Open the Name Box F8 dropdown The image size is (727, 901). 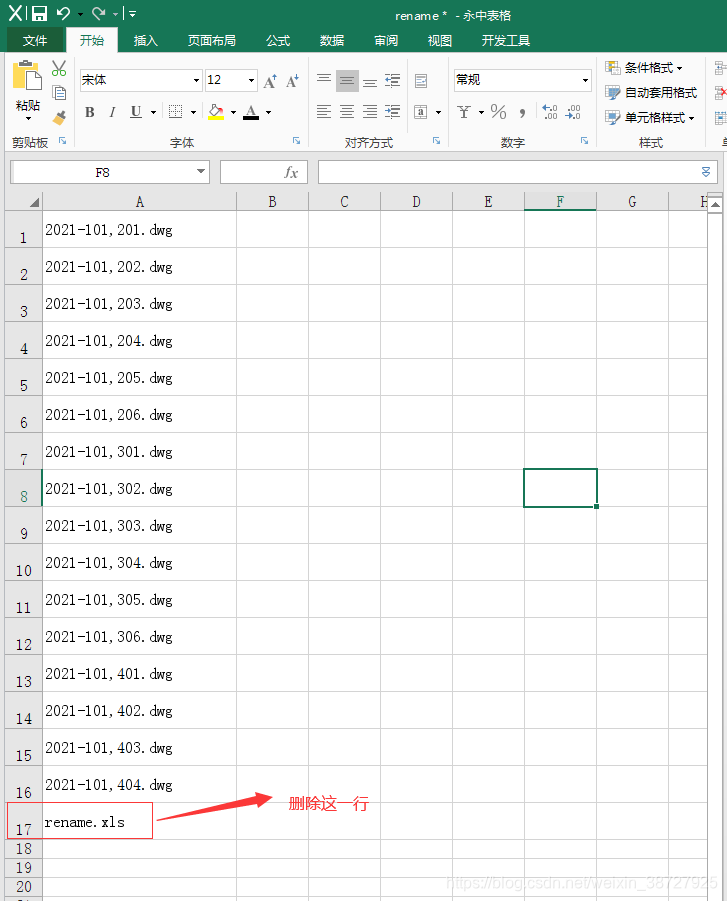(x=201, y=171)
